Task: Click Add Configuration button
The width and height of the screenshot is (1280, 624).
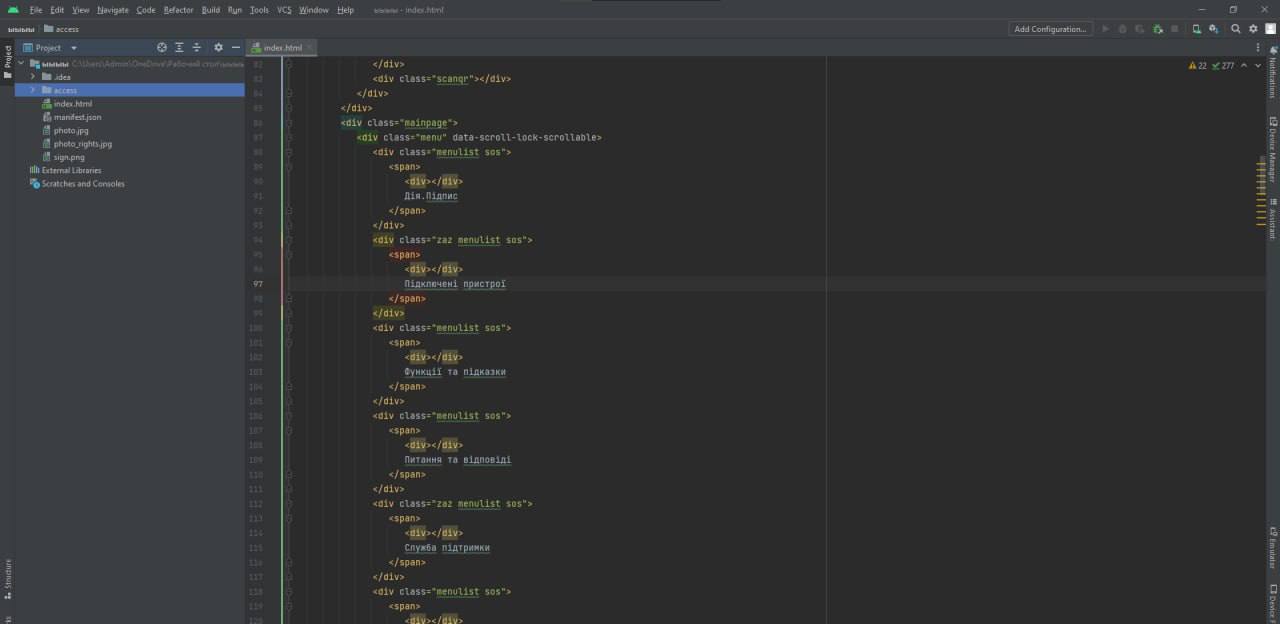Action: tap(1050, 29)
